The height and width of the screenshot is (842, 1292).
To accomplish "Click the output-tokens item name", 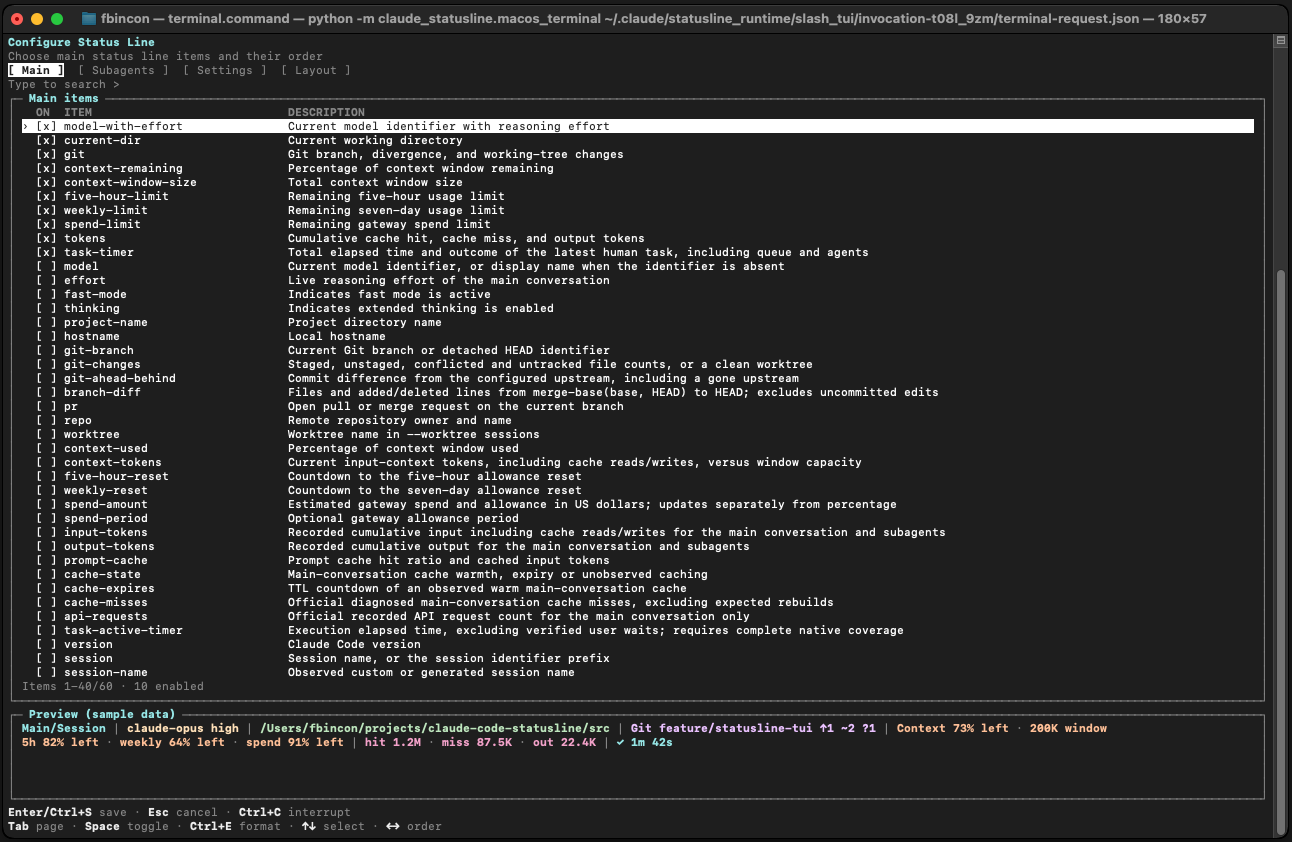I will click(109, 547).
